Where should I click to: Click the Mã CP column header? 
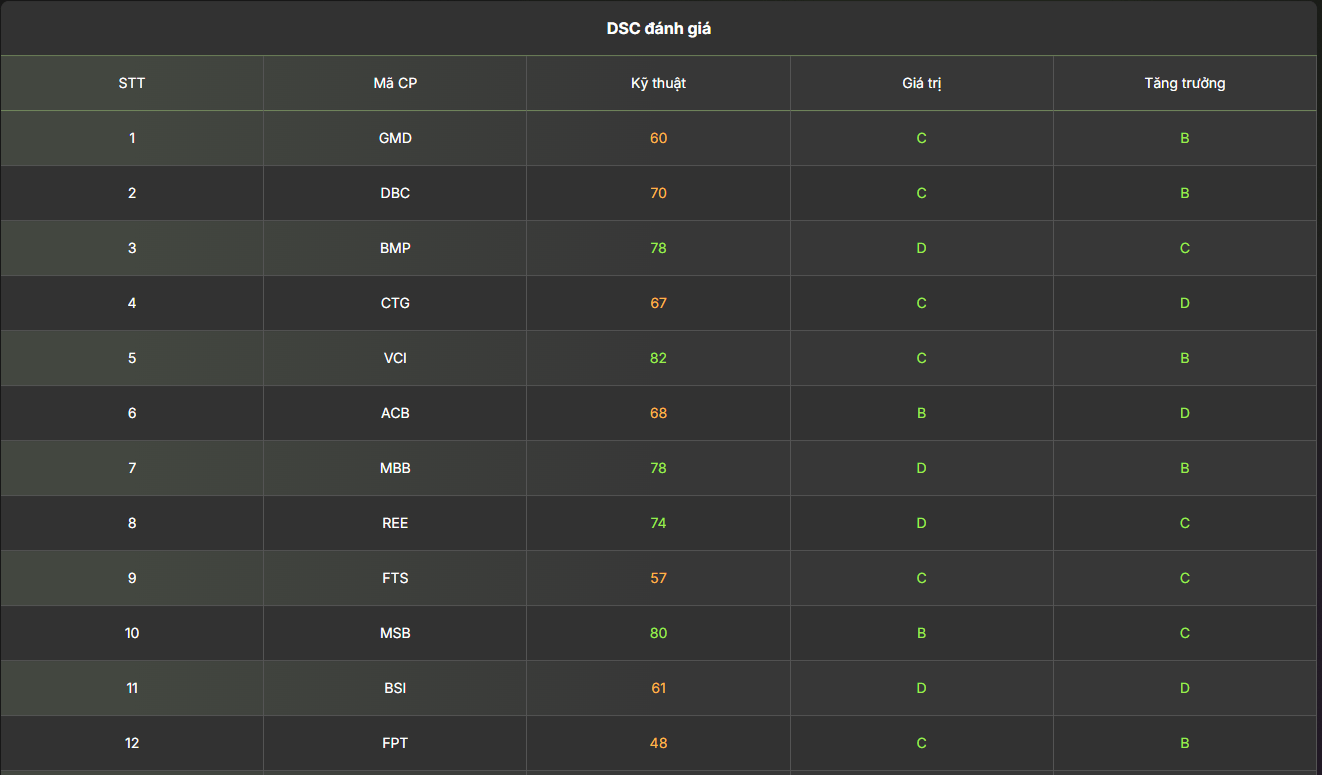(395, 83)
